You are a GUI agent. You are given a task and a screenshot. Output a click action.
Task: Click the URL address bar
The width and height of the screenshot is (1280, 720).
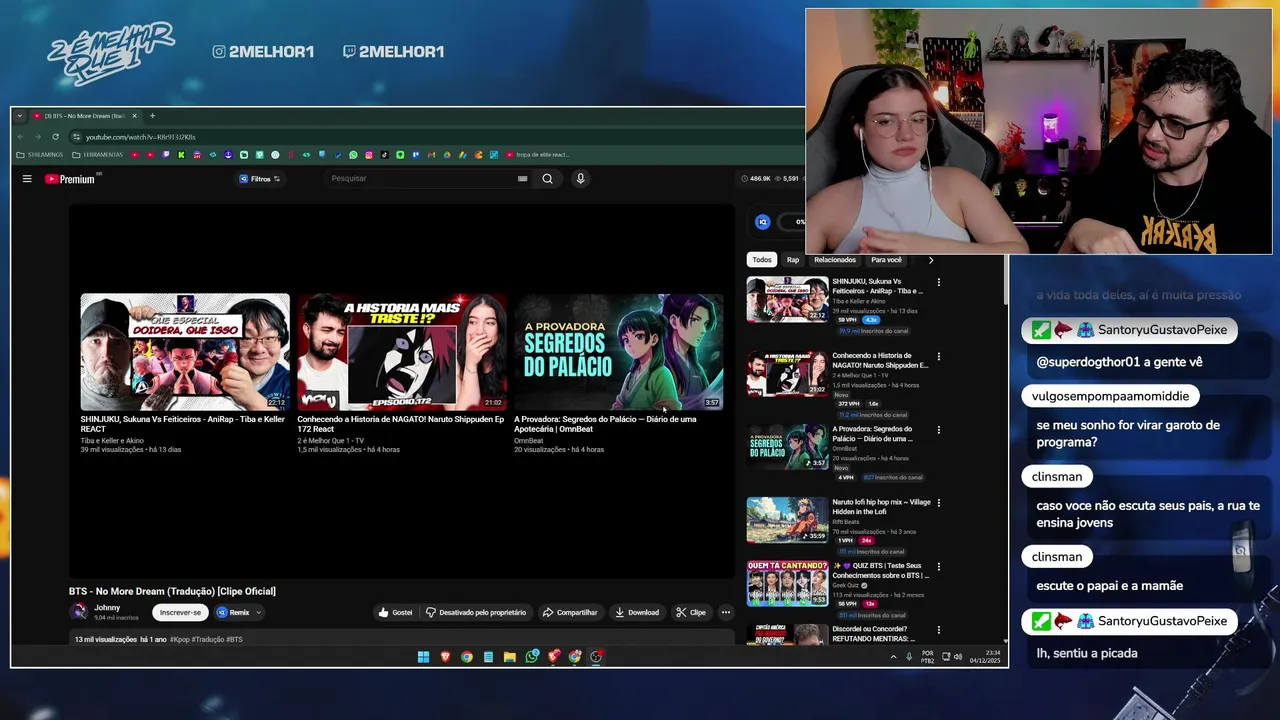pos(430,136)
